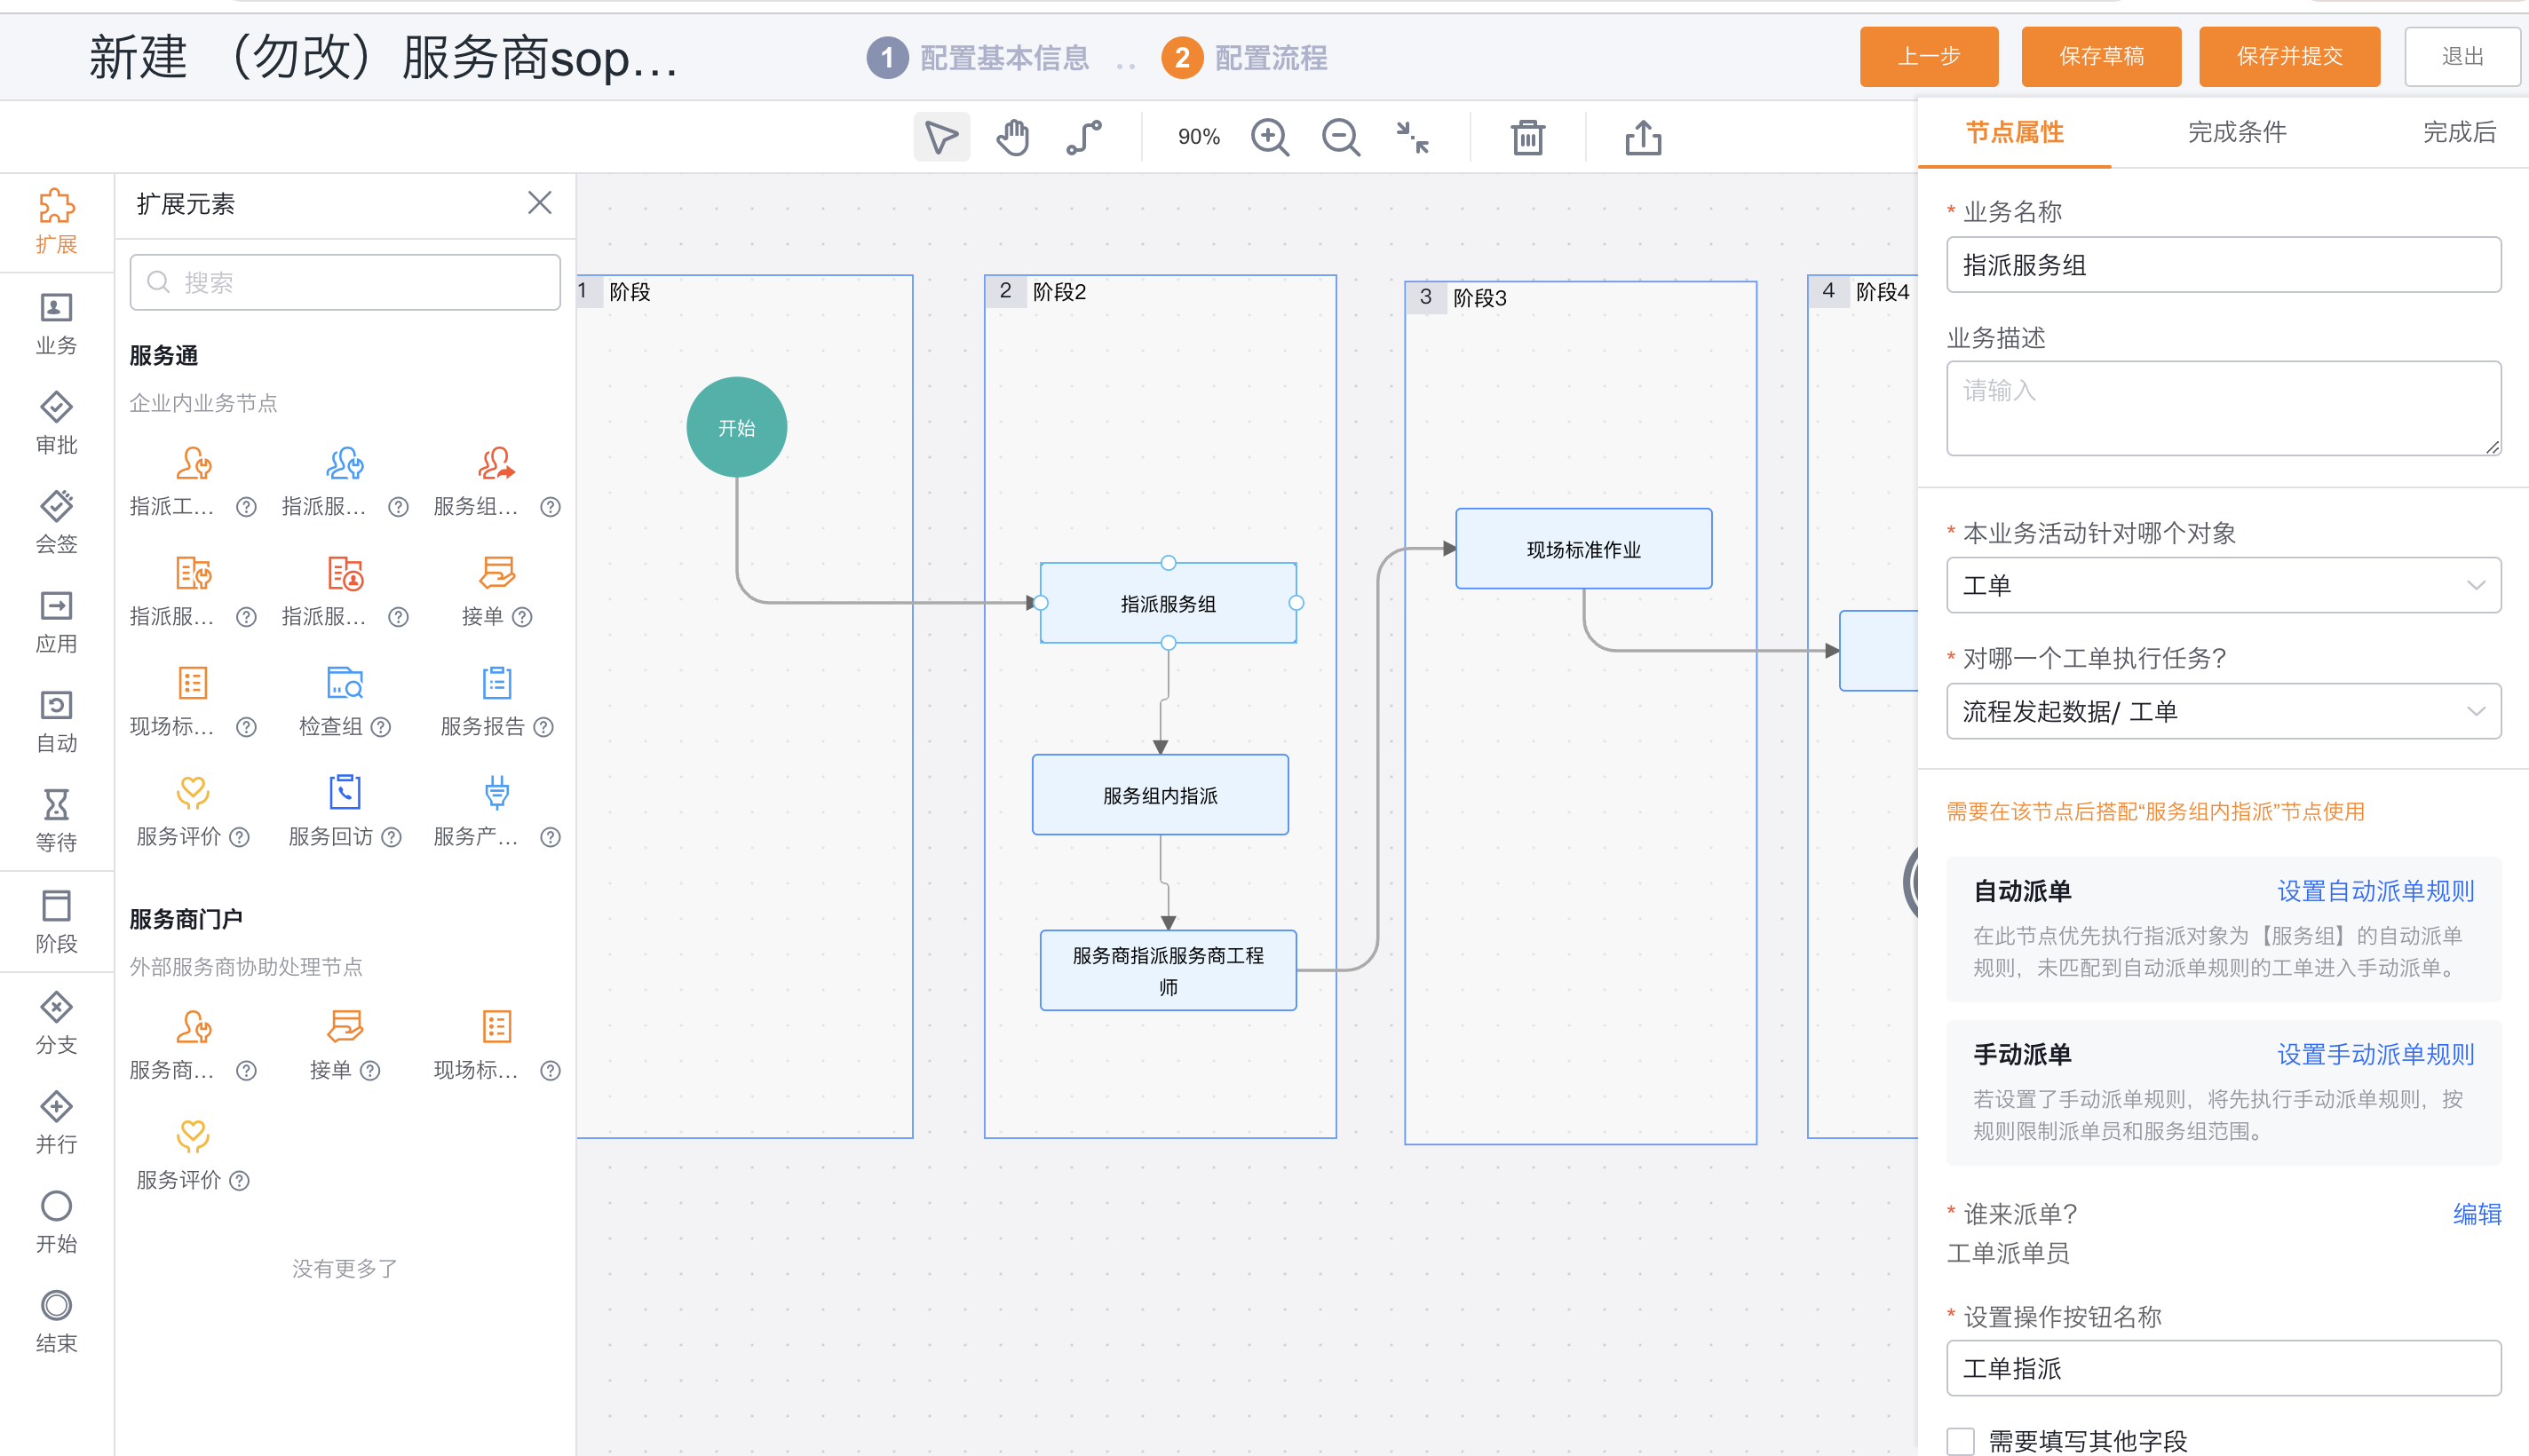
Task: Check the 需要填写其他字段 checkbox
Action: click(x=1960, y=1441)
